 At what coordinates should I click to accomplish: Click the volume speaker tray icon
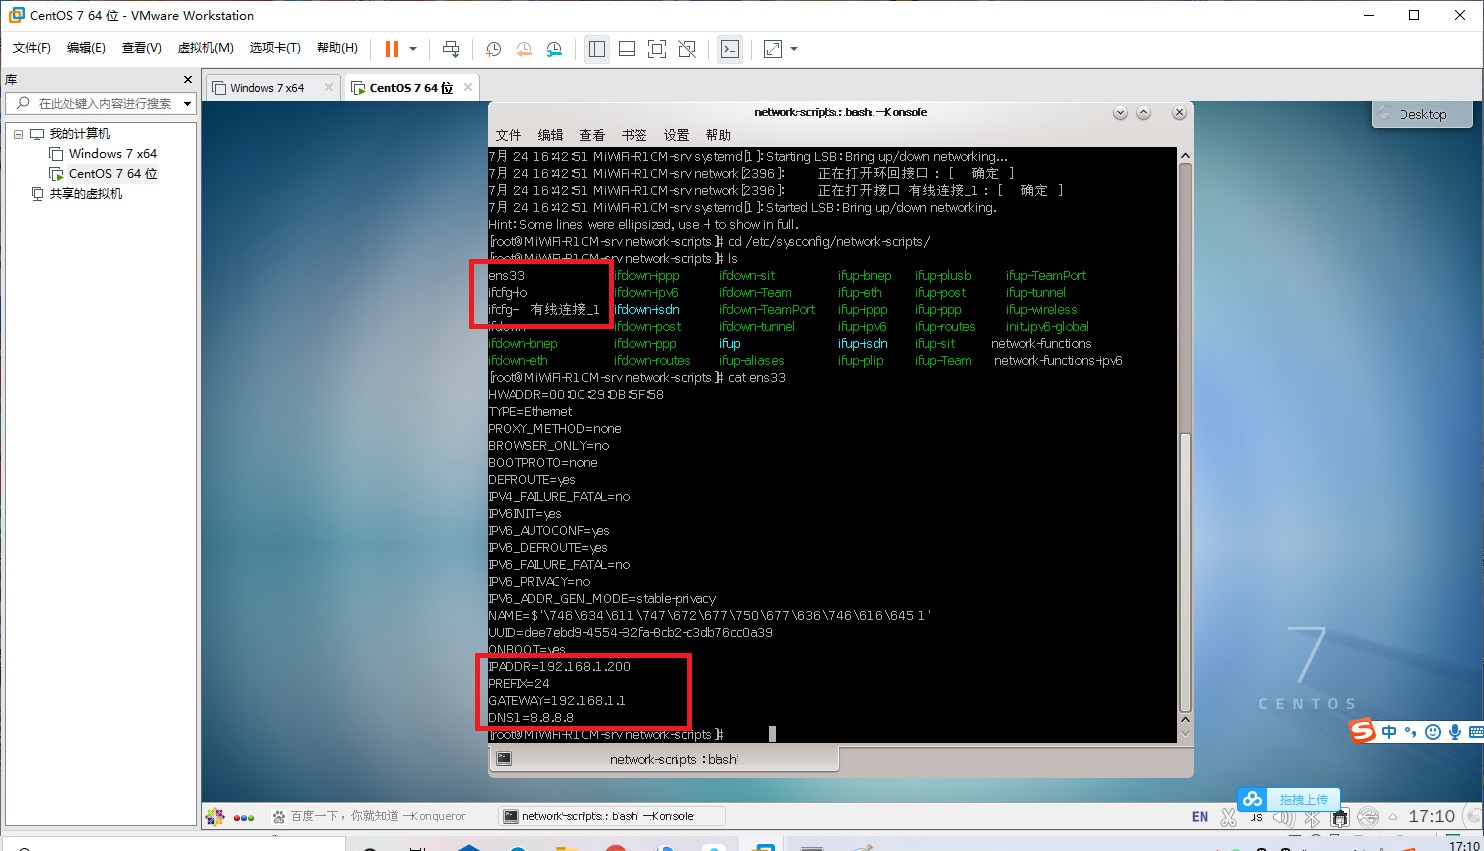point(1284,818)
